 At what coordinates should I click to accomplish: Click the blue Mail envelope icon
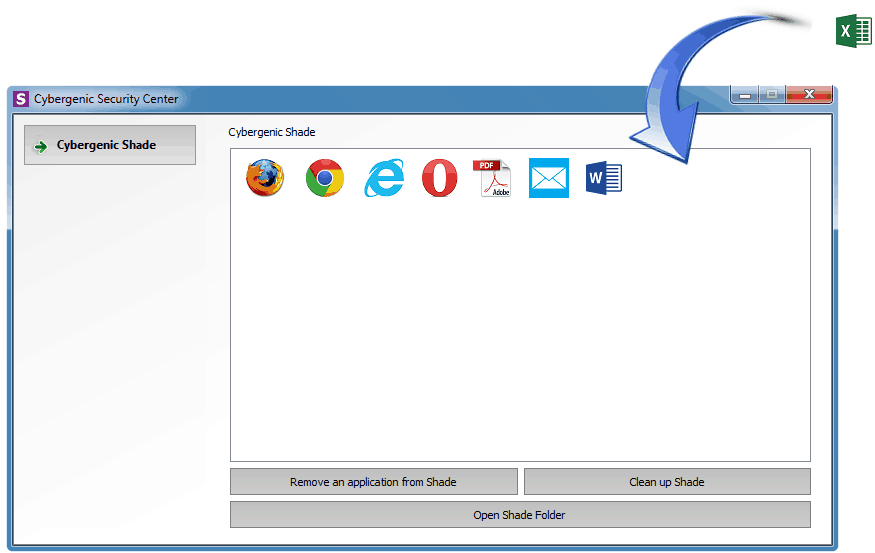click(x=548, y=178)
